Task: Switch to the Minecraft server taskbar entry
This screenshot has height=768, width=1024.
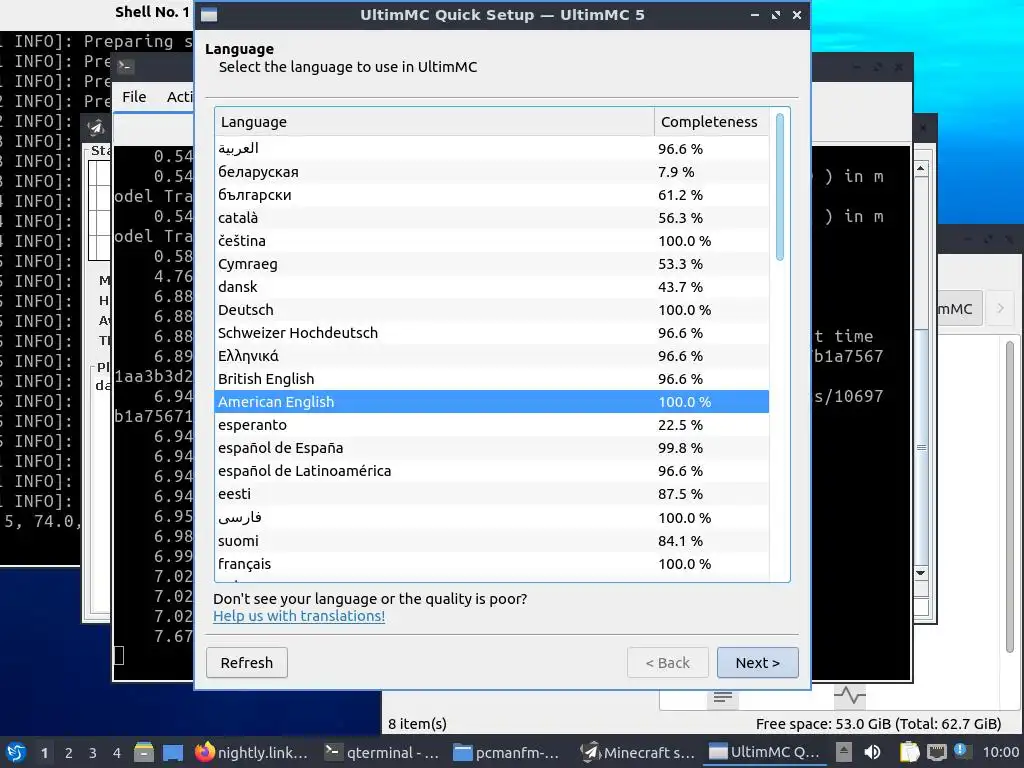Action: tap(639, 752)
